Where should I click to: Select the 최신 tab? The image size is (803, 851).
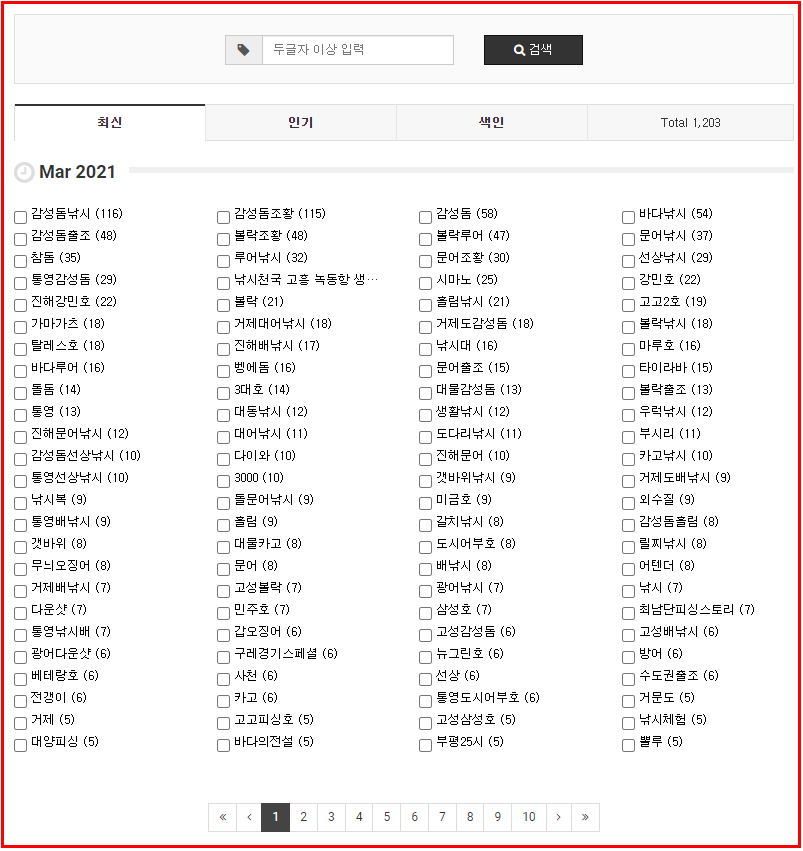pyautogui.click(x=109, y=123)
